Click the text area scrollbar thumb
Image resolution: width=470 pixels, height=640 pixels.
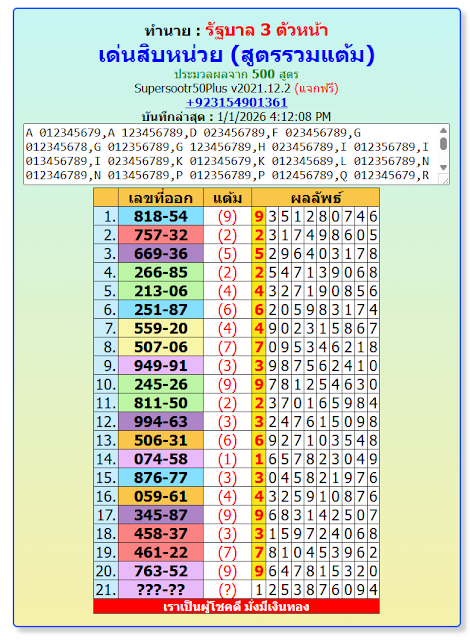click(443, 144)
